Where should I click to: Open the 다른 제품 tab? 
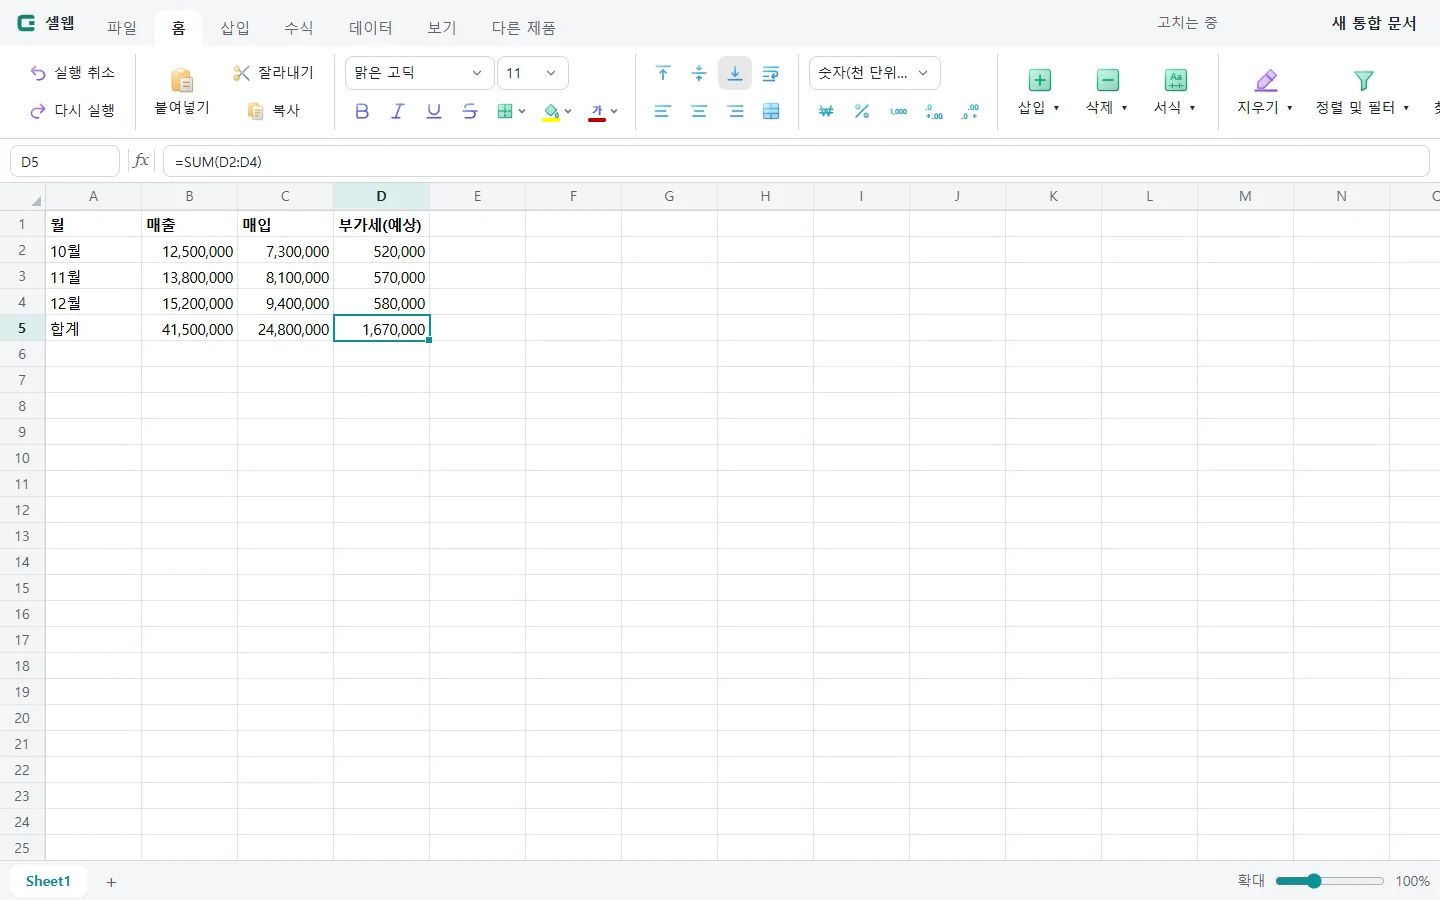tap(524, 28)
